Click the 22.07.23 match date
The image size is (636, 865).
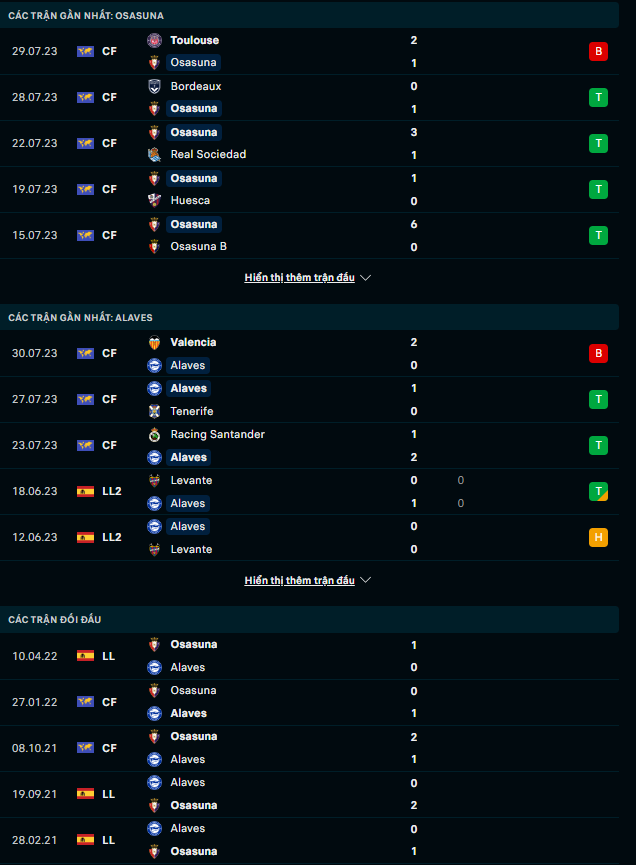tap(35, 143)
